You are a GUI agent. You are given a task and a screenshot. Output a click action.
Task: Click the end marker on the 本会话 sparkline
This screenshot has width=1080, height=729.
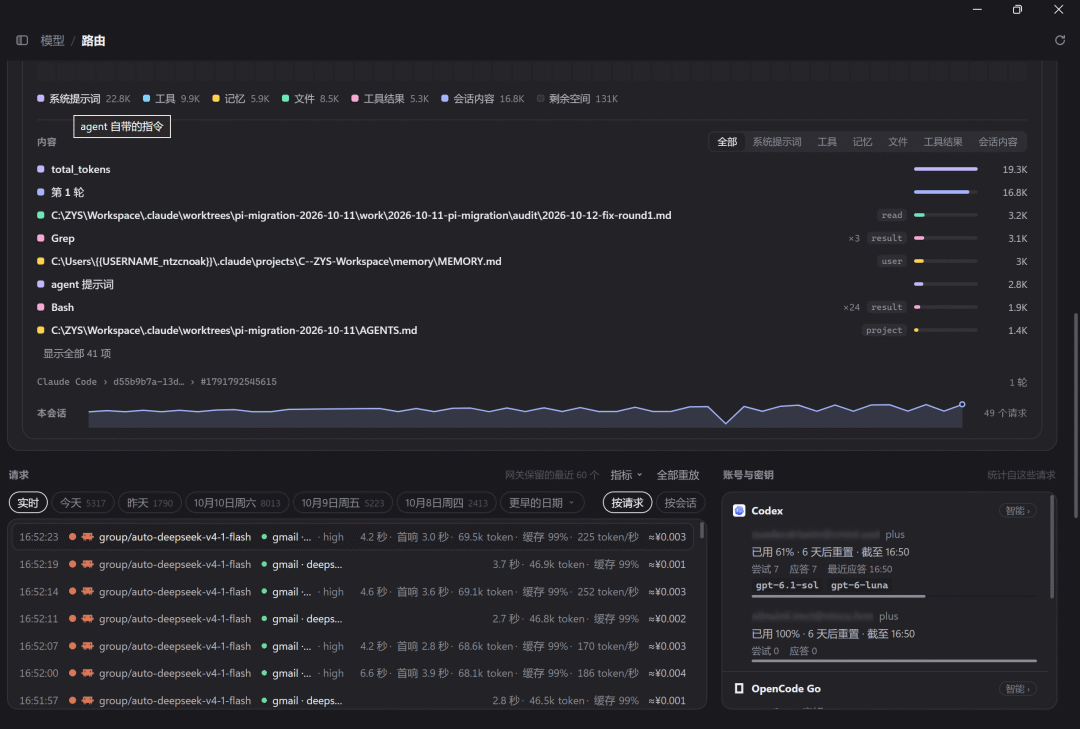[962, 404]
